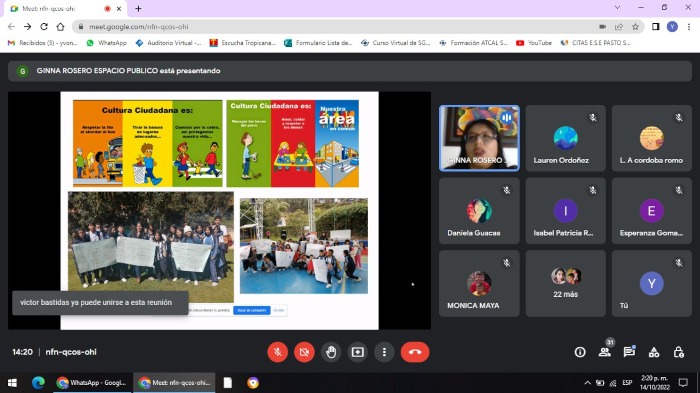Image resolution: width=700 pixels, height=393 pixels.
Task: Expand tab search chevron in title bar
Action: [x=617, y=8]
